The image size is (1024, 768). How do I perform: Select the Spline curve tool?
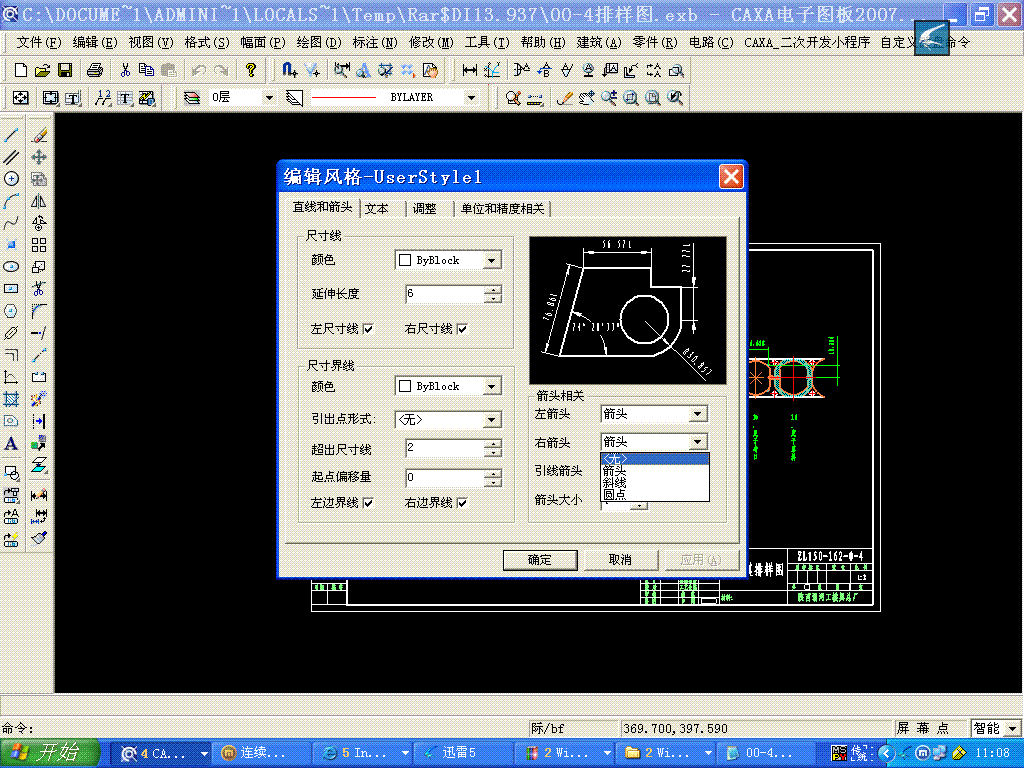11,223
